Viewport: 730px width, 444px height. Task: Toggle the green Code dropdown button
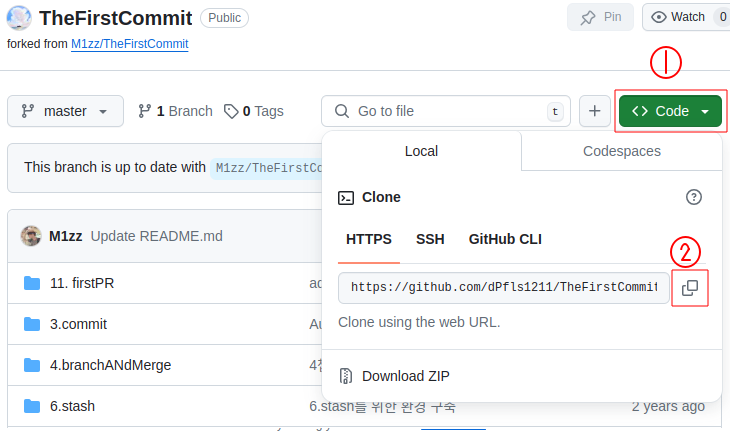tap(670, 111)
